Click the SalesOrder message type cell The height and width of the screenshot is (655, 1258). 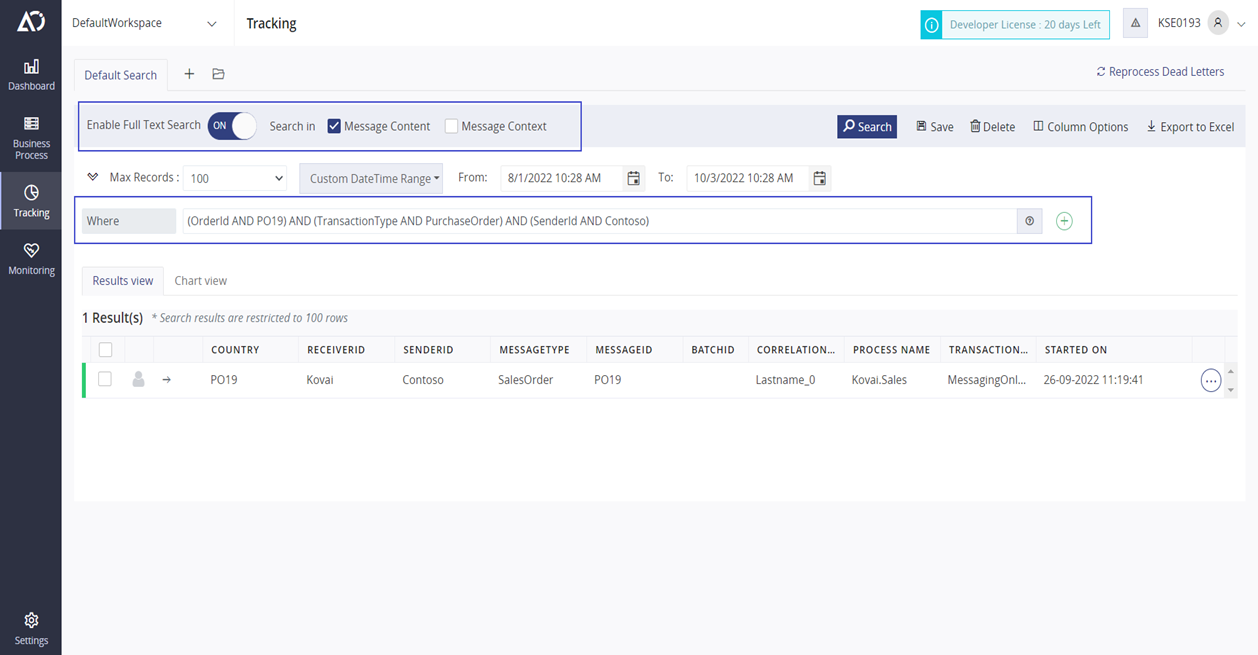coord(526,380)
